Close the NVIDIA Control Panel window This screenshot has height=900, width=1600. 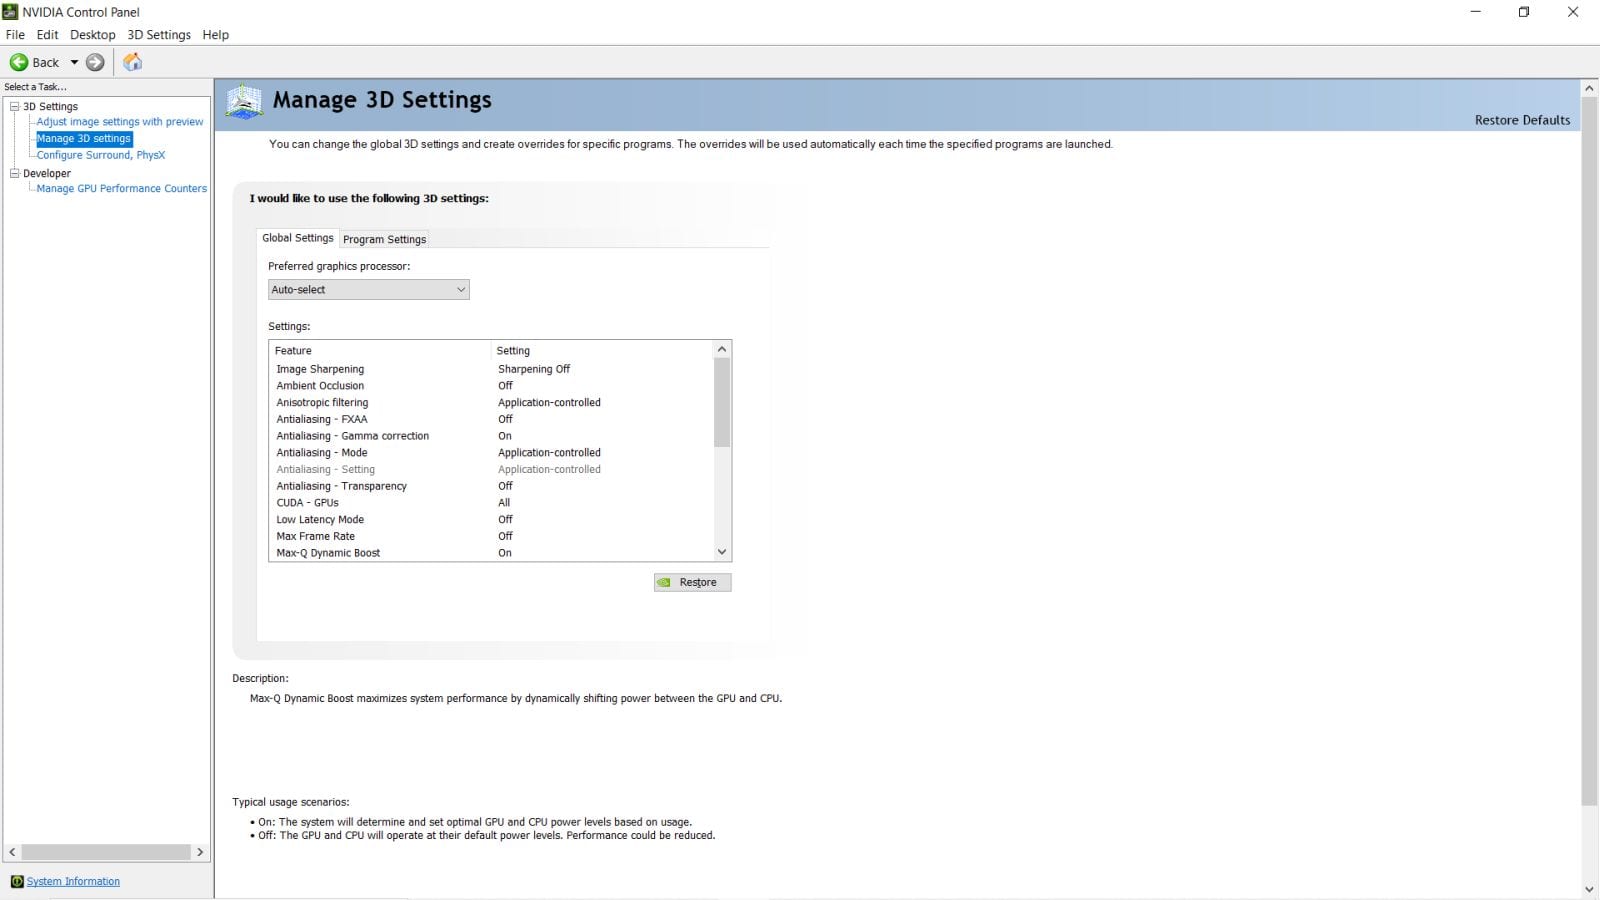click(x=1573, y=12)
